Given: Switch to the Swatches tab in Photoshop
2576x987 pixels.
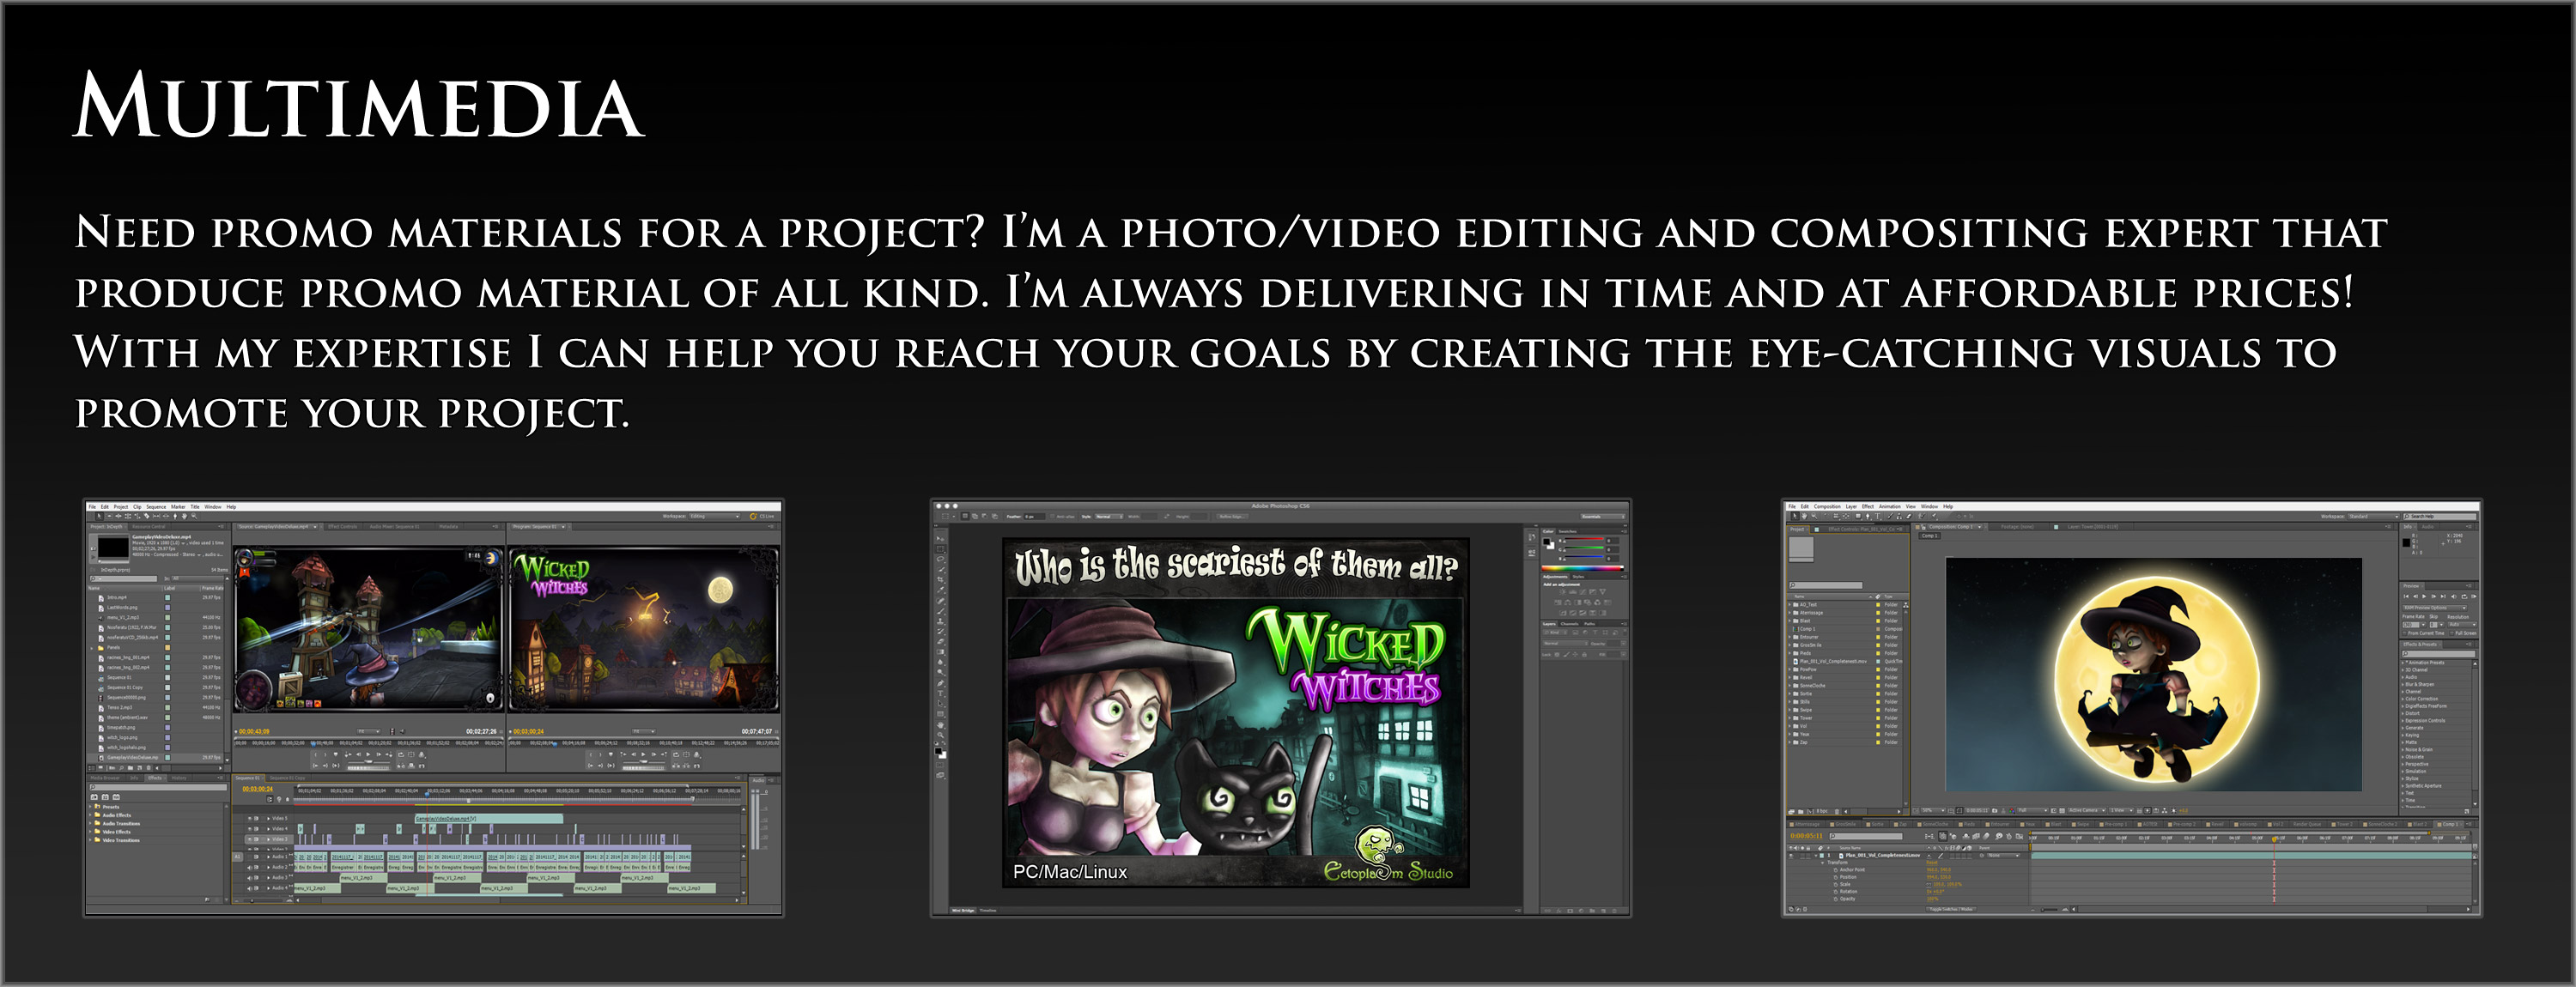Looking at the screenshot, I should (x=1568, y=532).
